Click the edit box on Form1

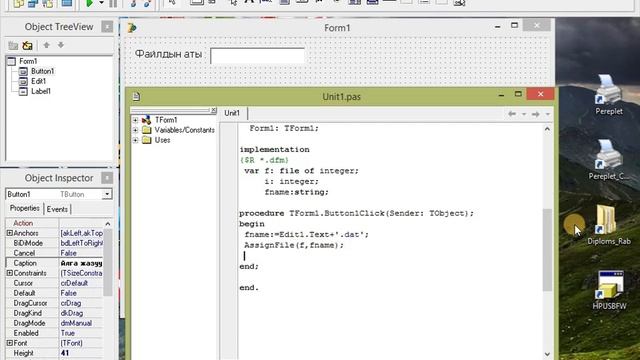coord(257,56)
